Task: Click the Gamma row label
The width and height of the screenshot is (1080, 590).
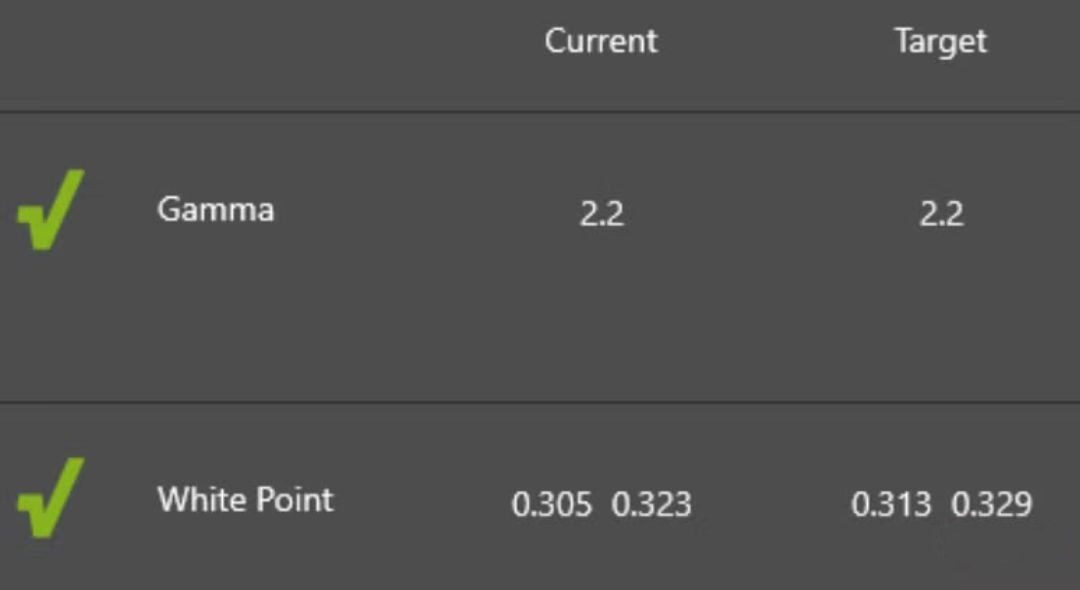Action: 215,210
